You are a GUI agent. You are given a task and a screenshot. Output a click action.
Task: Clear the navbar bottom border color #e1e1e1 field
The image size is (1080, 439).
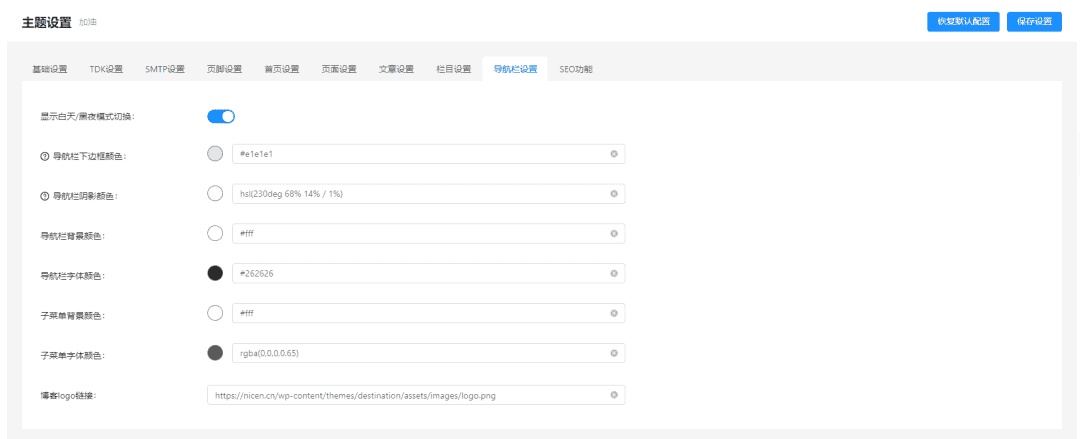pyautogui.click(x=614, y=154)
